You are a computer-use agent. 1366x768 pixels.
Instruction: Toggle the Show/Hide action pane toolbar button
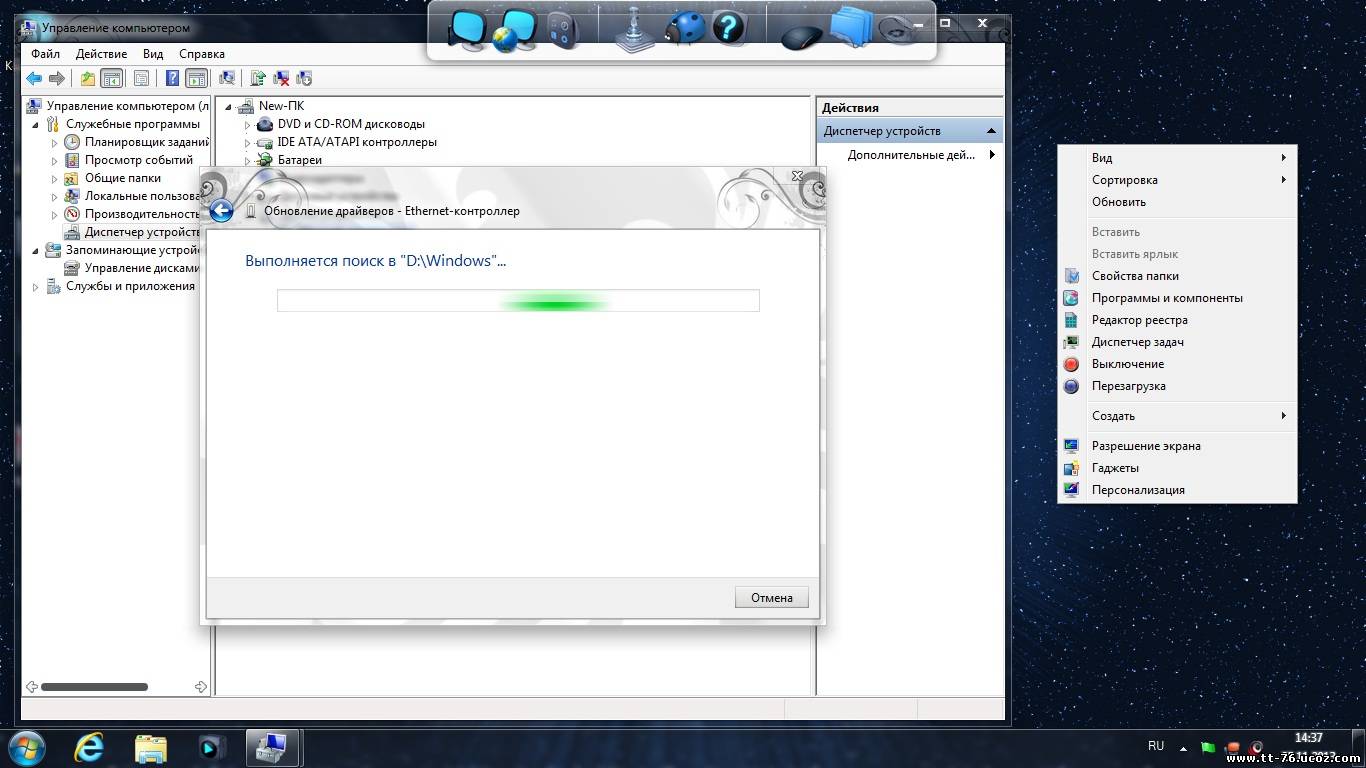197,78
